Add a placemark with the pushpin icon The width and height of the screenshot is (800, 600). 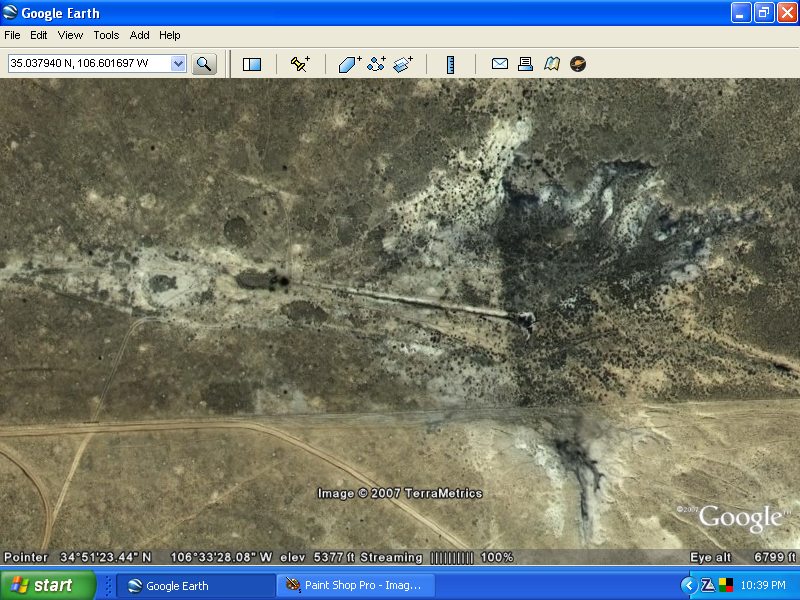tap(300, 64)
